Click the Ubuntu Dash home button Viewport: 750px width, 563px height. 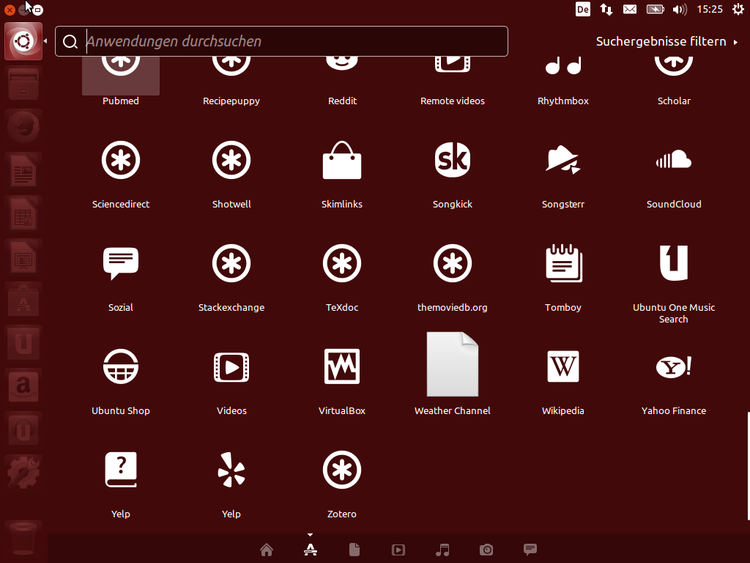23,42
